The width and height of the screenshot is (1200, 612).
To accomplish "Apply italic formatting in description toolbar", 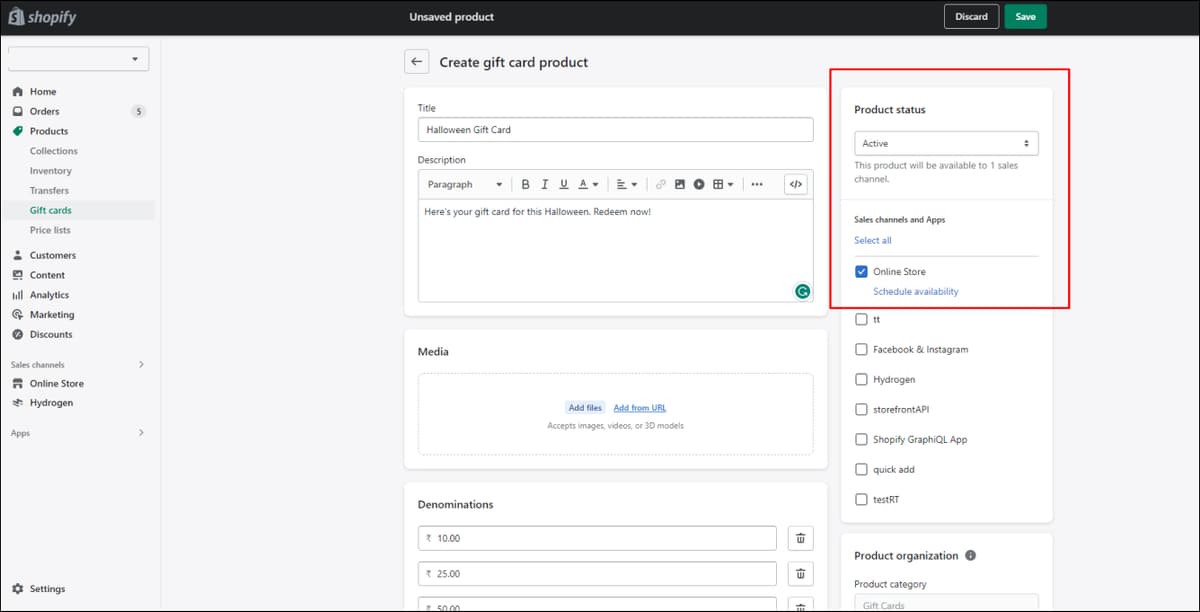I will pyautogui.click(x=545, y=184).
